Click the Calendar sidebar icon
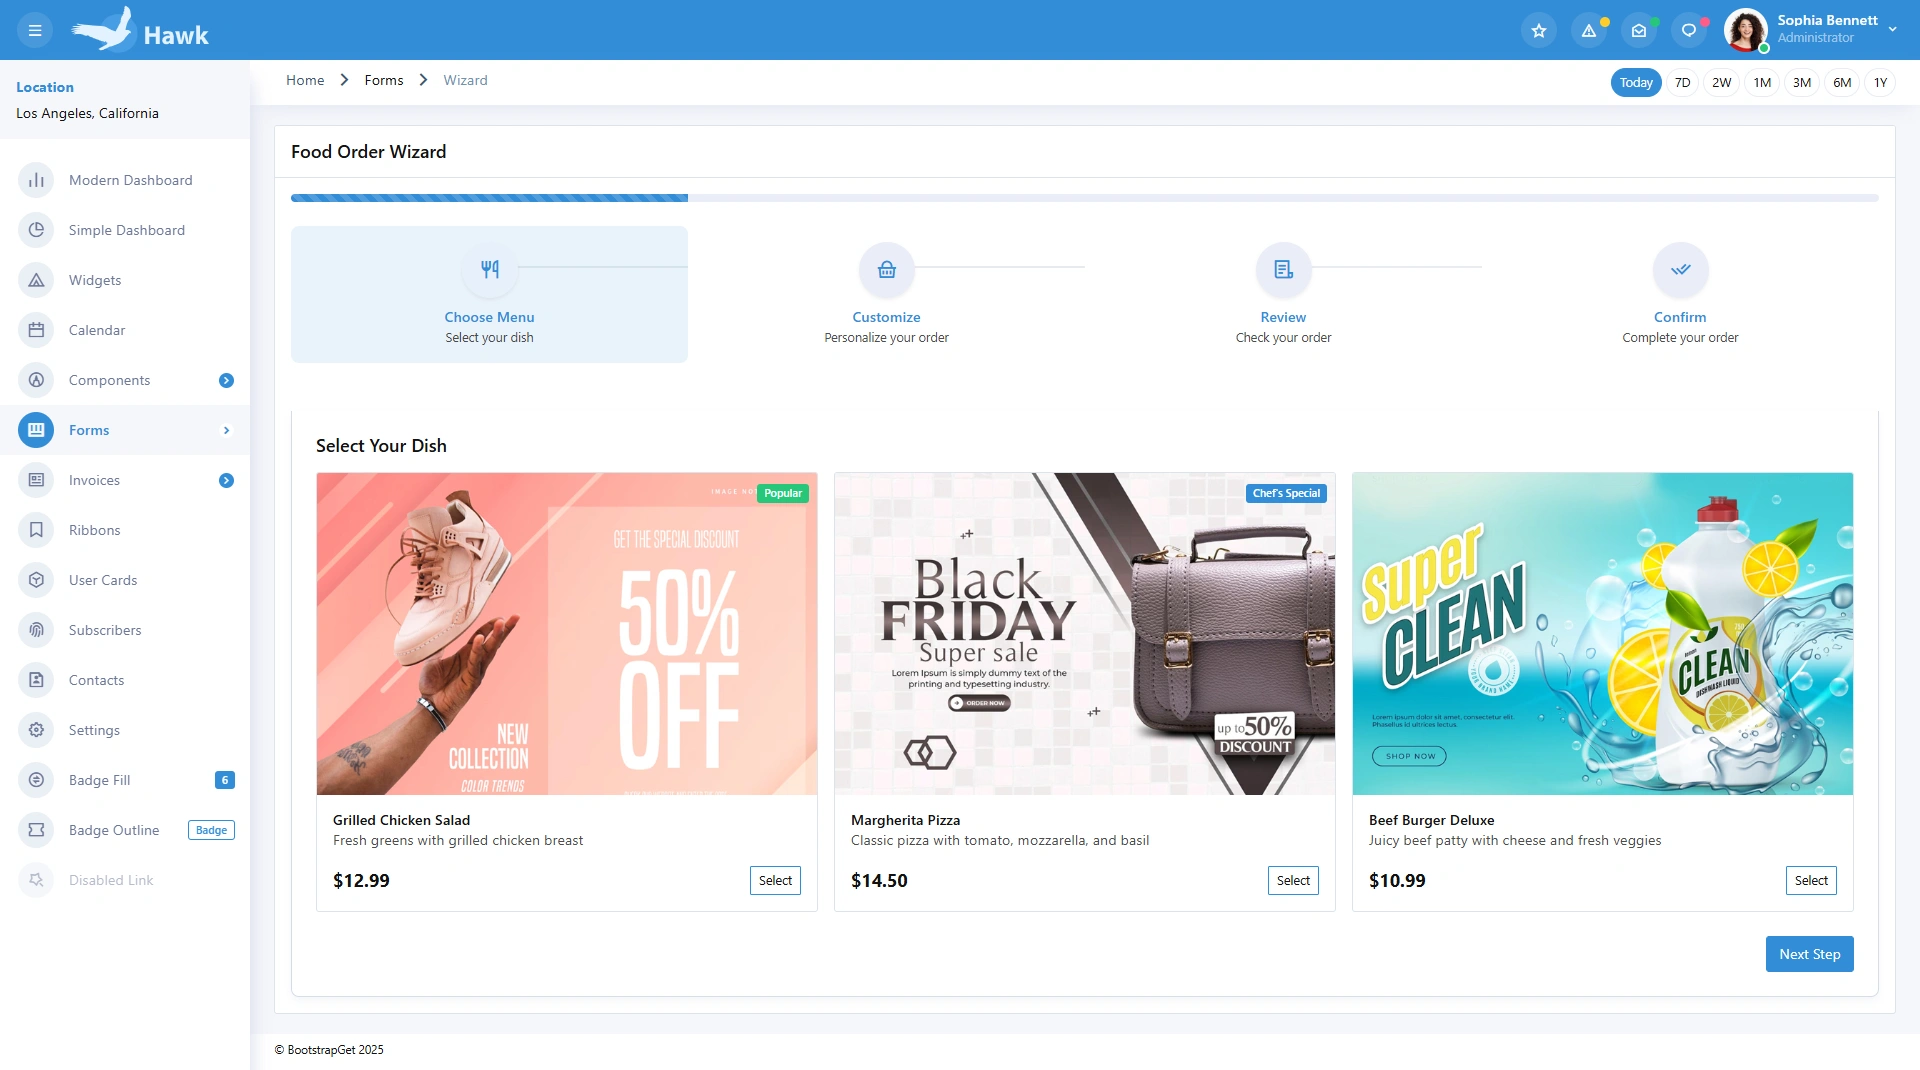Screen dimensions: 1920x1070 (36, 330)
